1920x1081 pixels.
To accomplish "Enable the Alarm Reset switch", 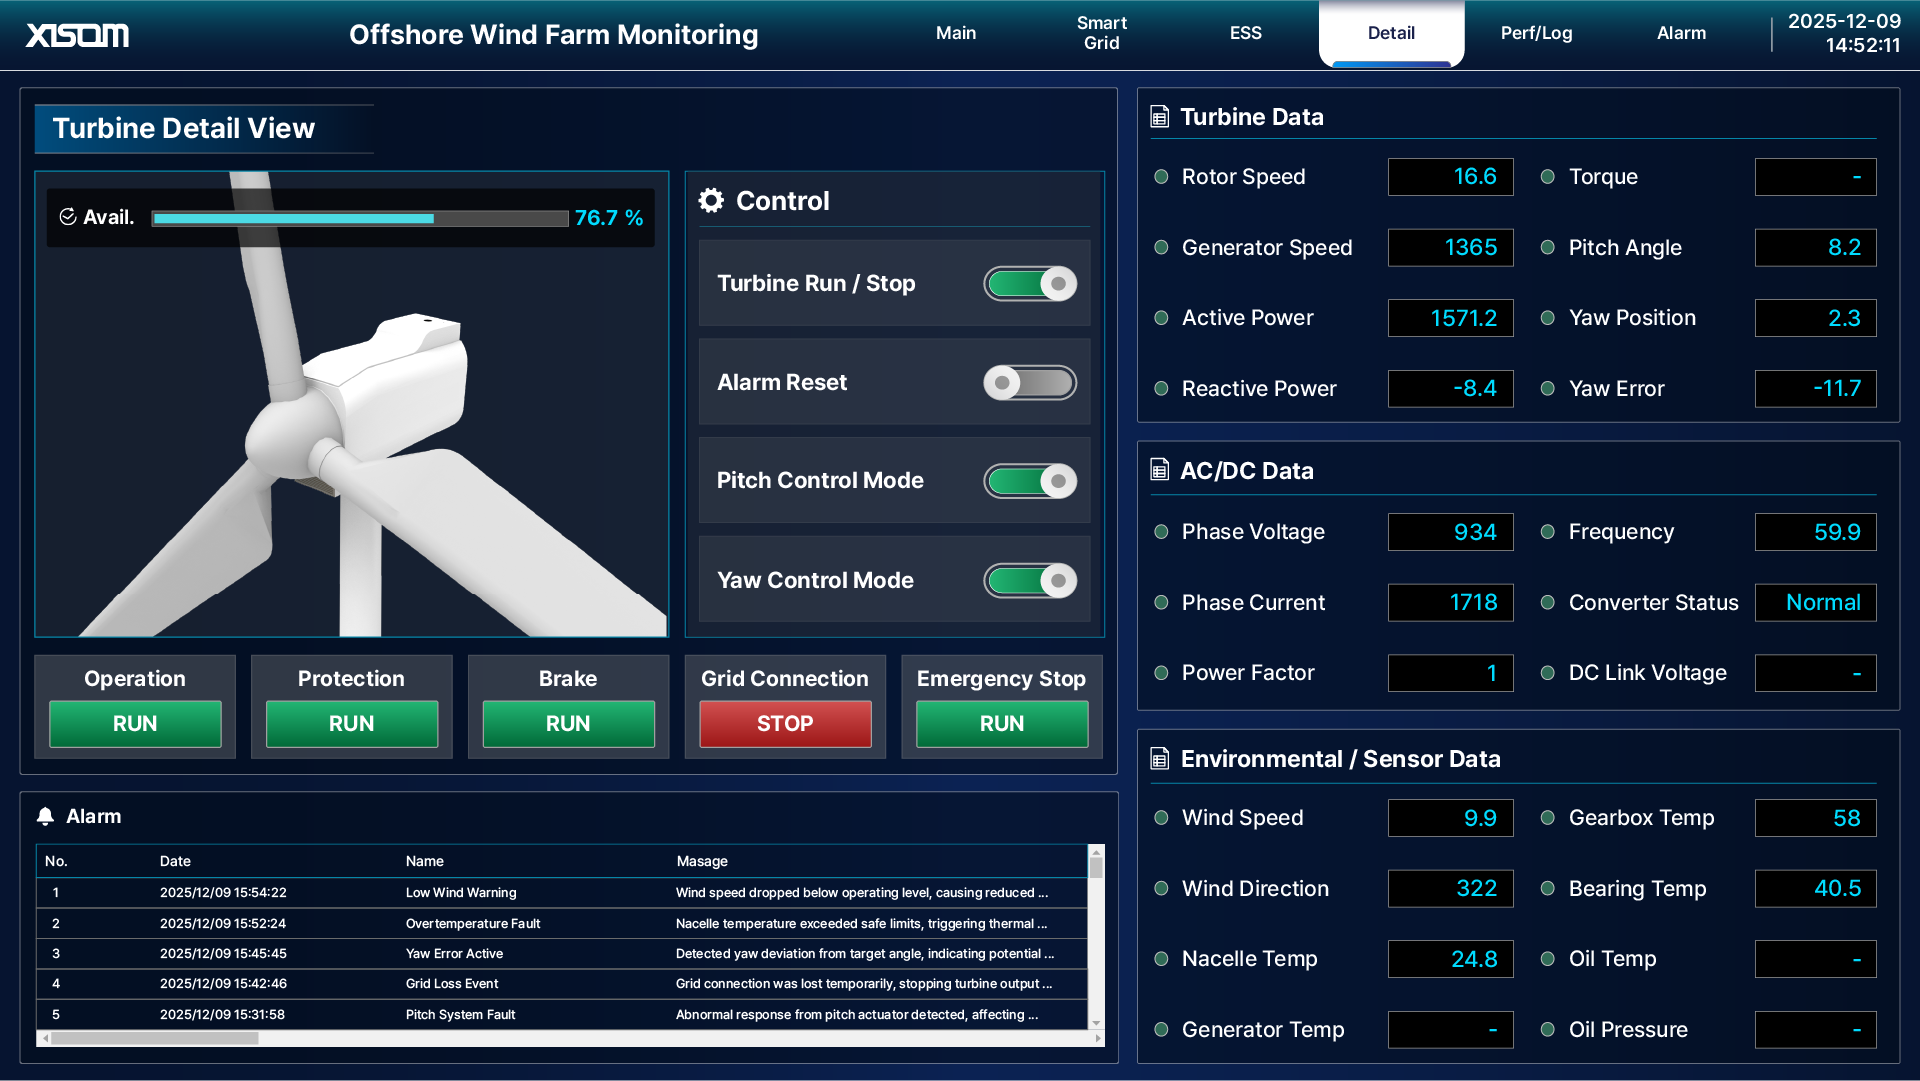I will click(1030, 382).
